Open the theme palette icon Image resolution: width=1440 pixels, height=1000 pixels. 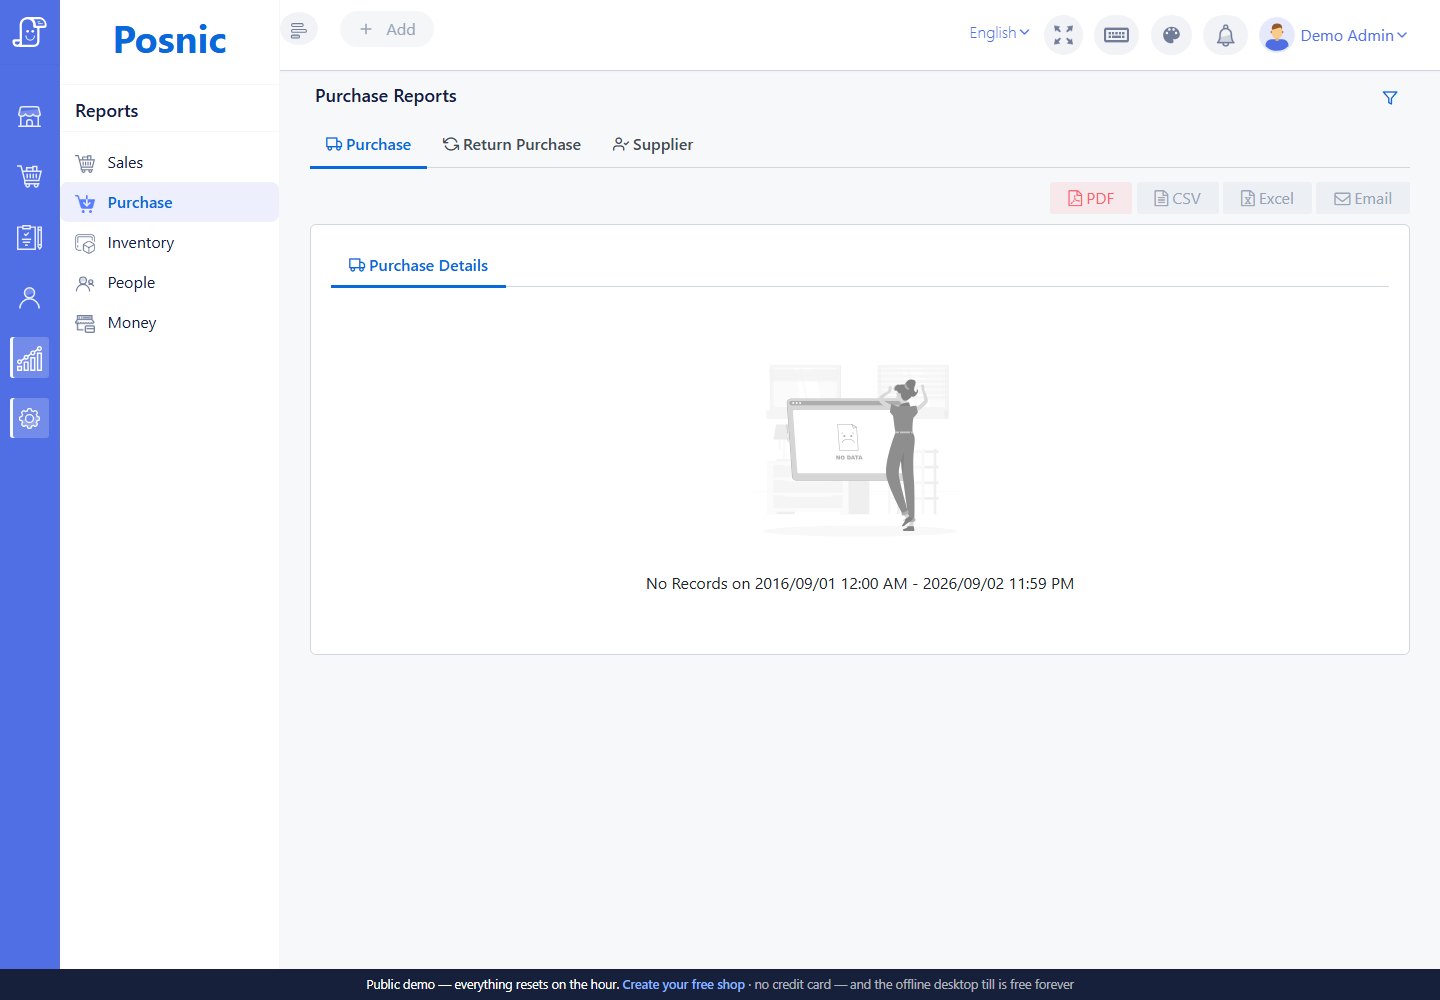[x=1172, y=36]
